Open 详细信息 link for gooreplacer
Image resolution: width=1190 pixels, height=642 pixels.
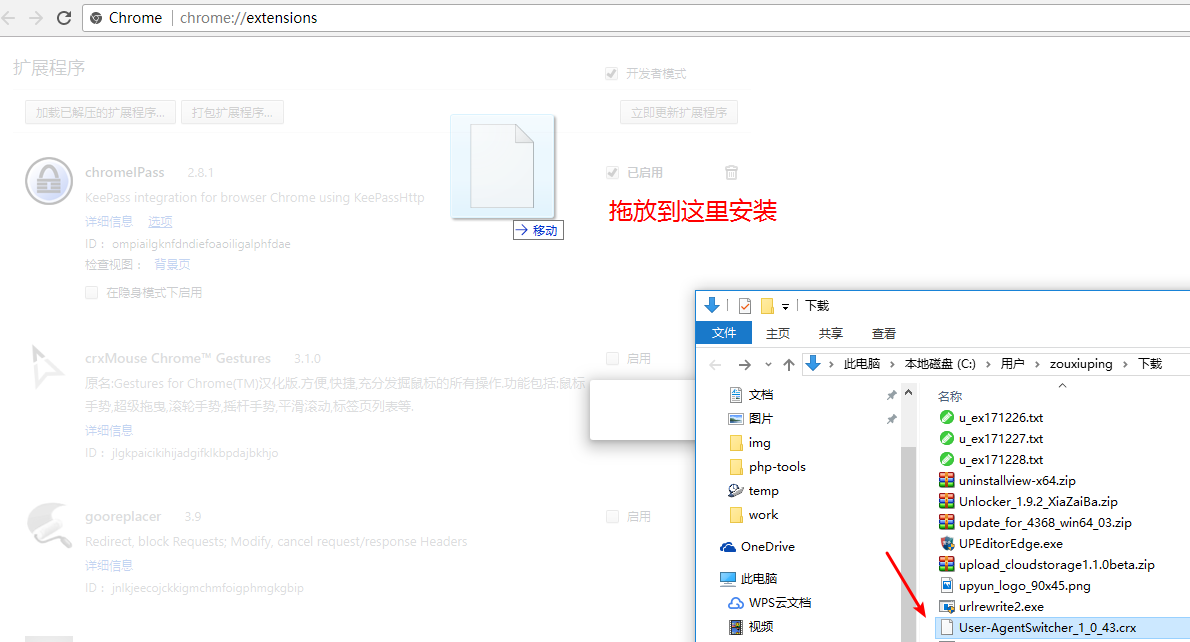click(109, 565)
